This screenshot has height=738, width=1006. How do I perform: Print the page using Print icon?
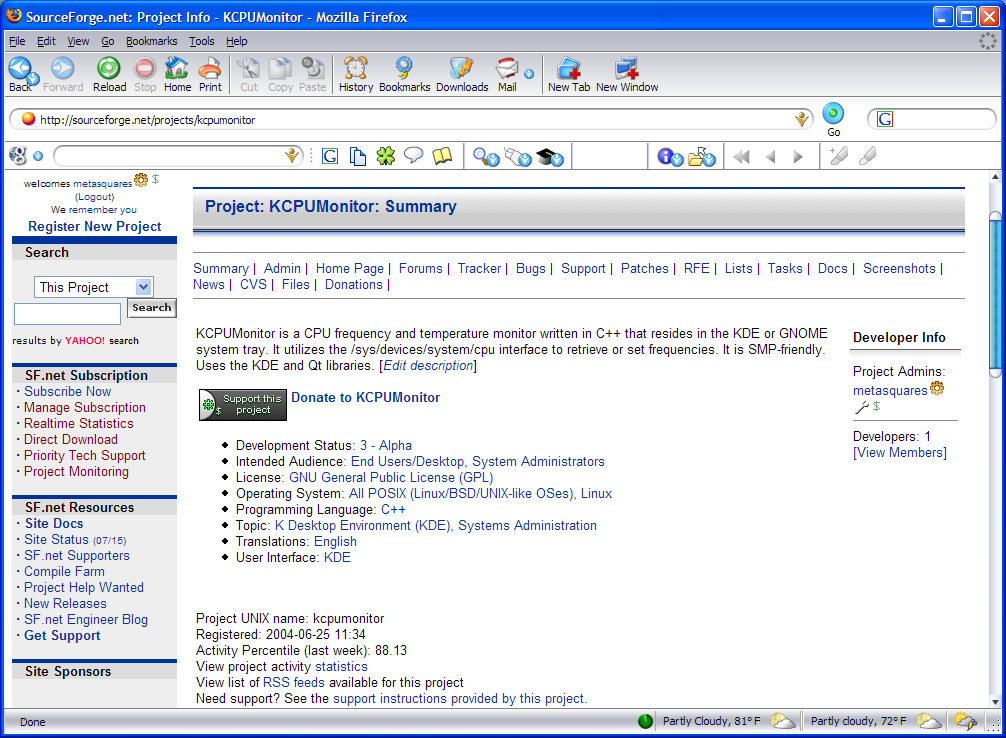point(210,73)
